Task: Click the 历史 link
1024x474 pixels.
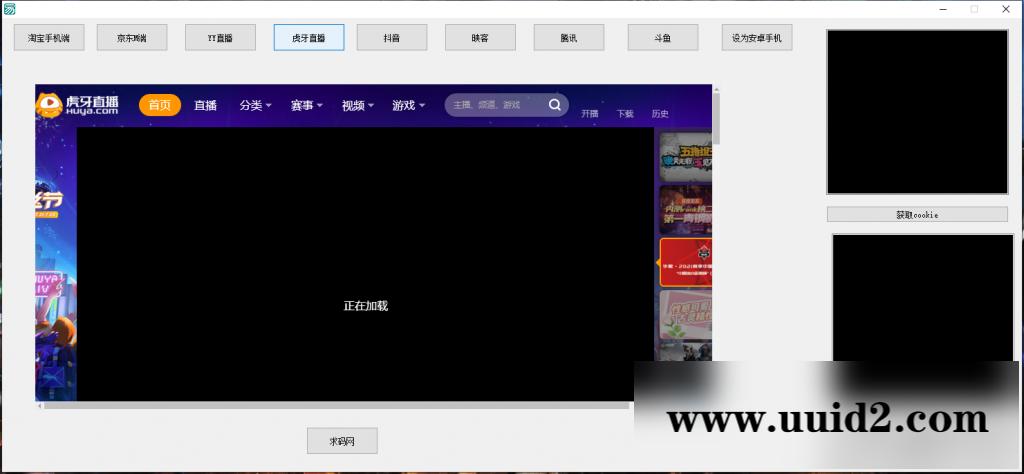Action: pyautogui.click(x=660, y=114)
